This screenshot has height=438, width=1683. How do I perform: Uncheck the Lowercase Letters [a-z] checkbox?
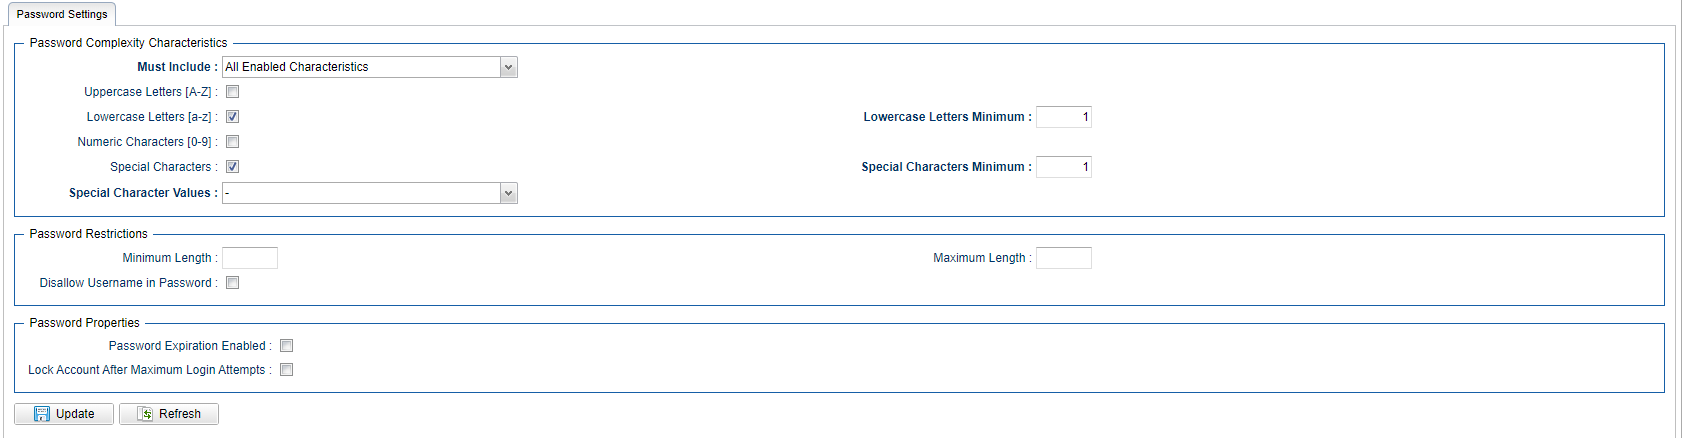(232, 117)
